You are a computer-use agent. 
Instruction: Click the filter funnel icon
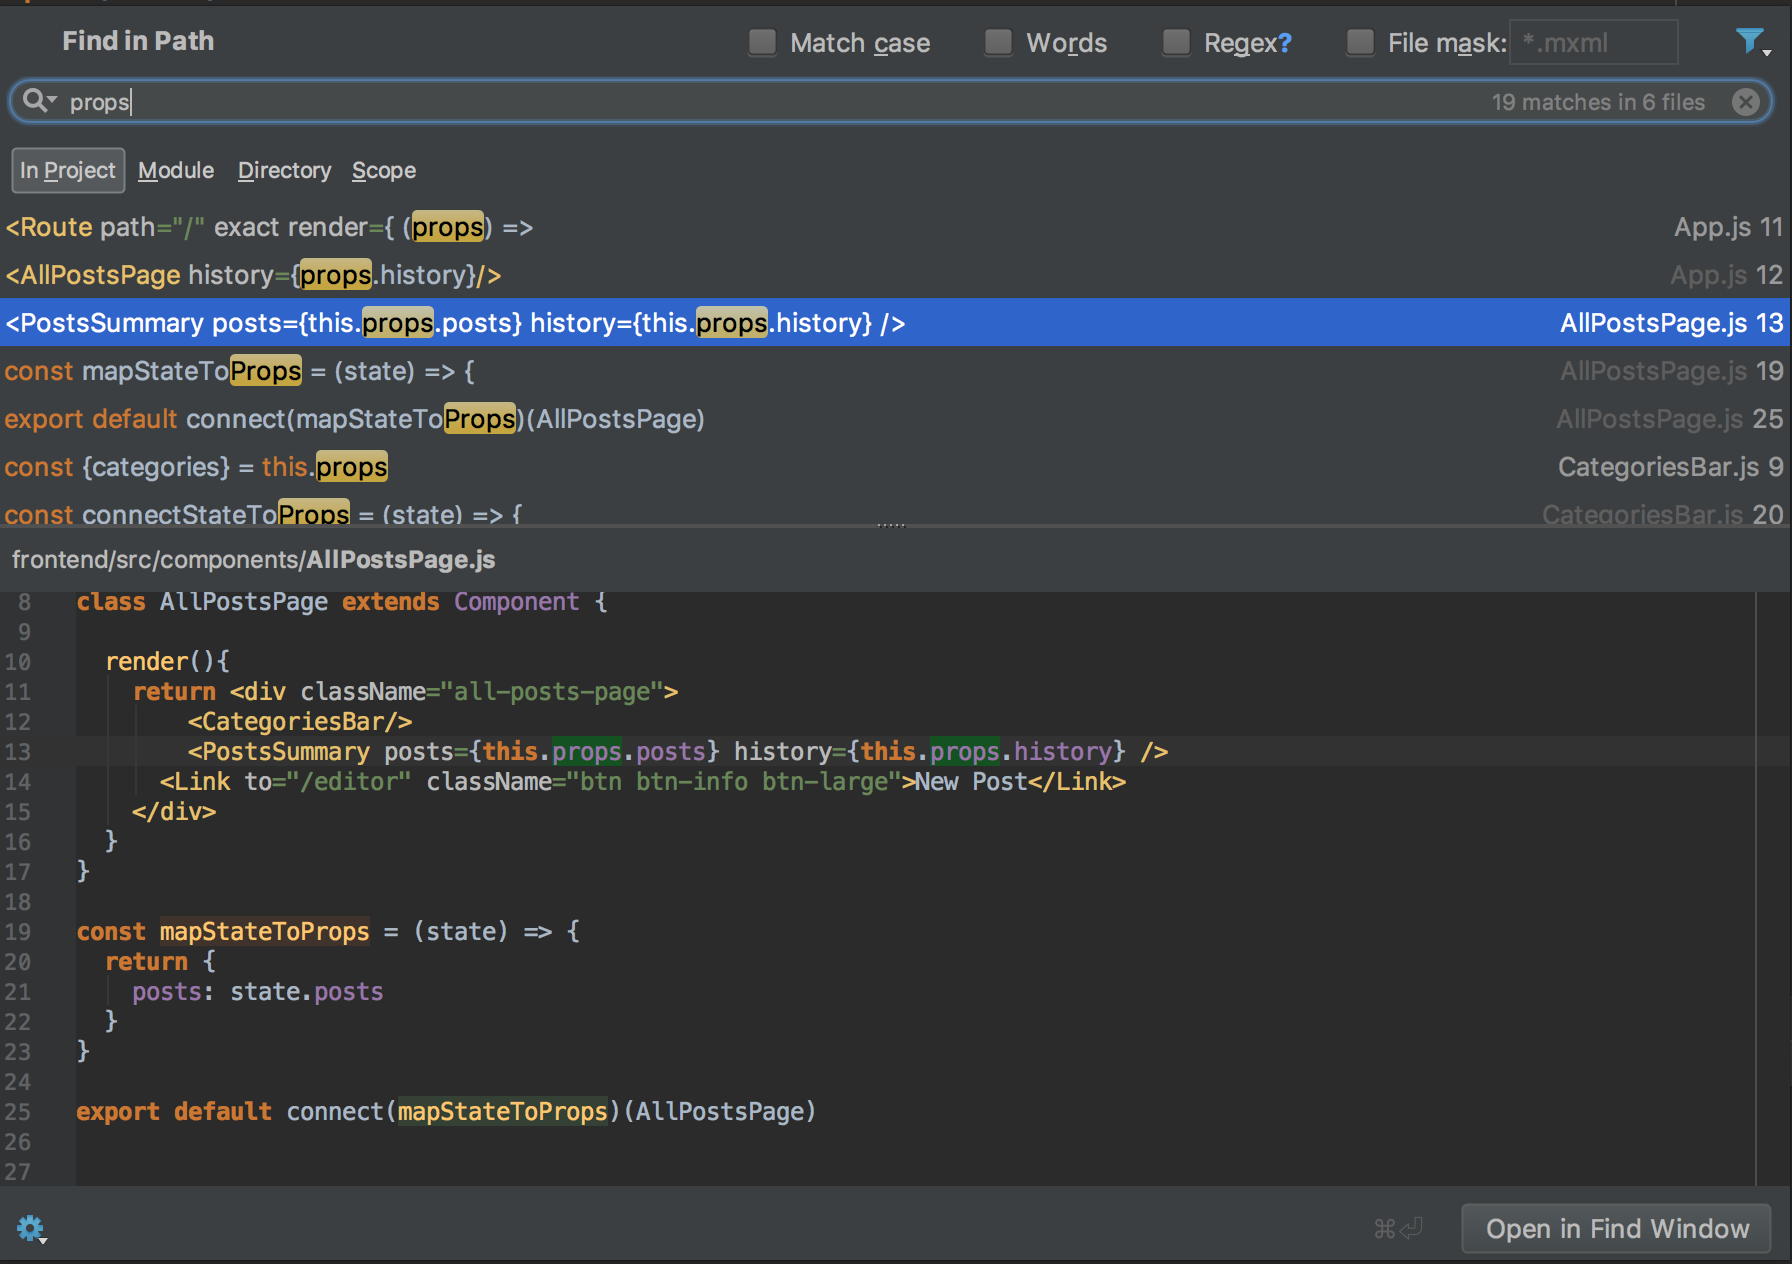(x=1749, y=41)
